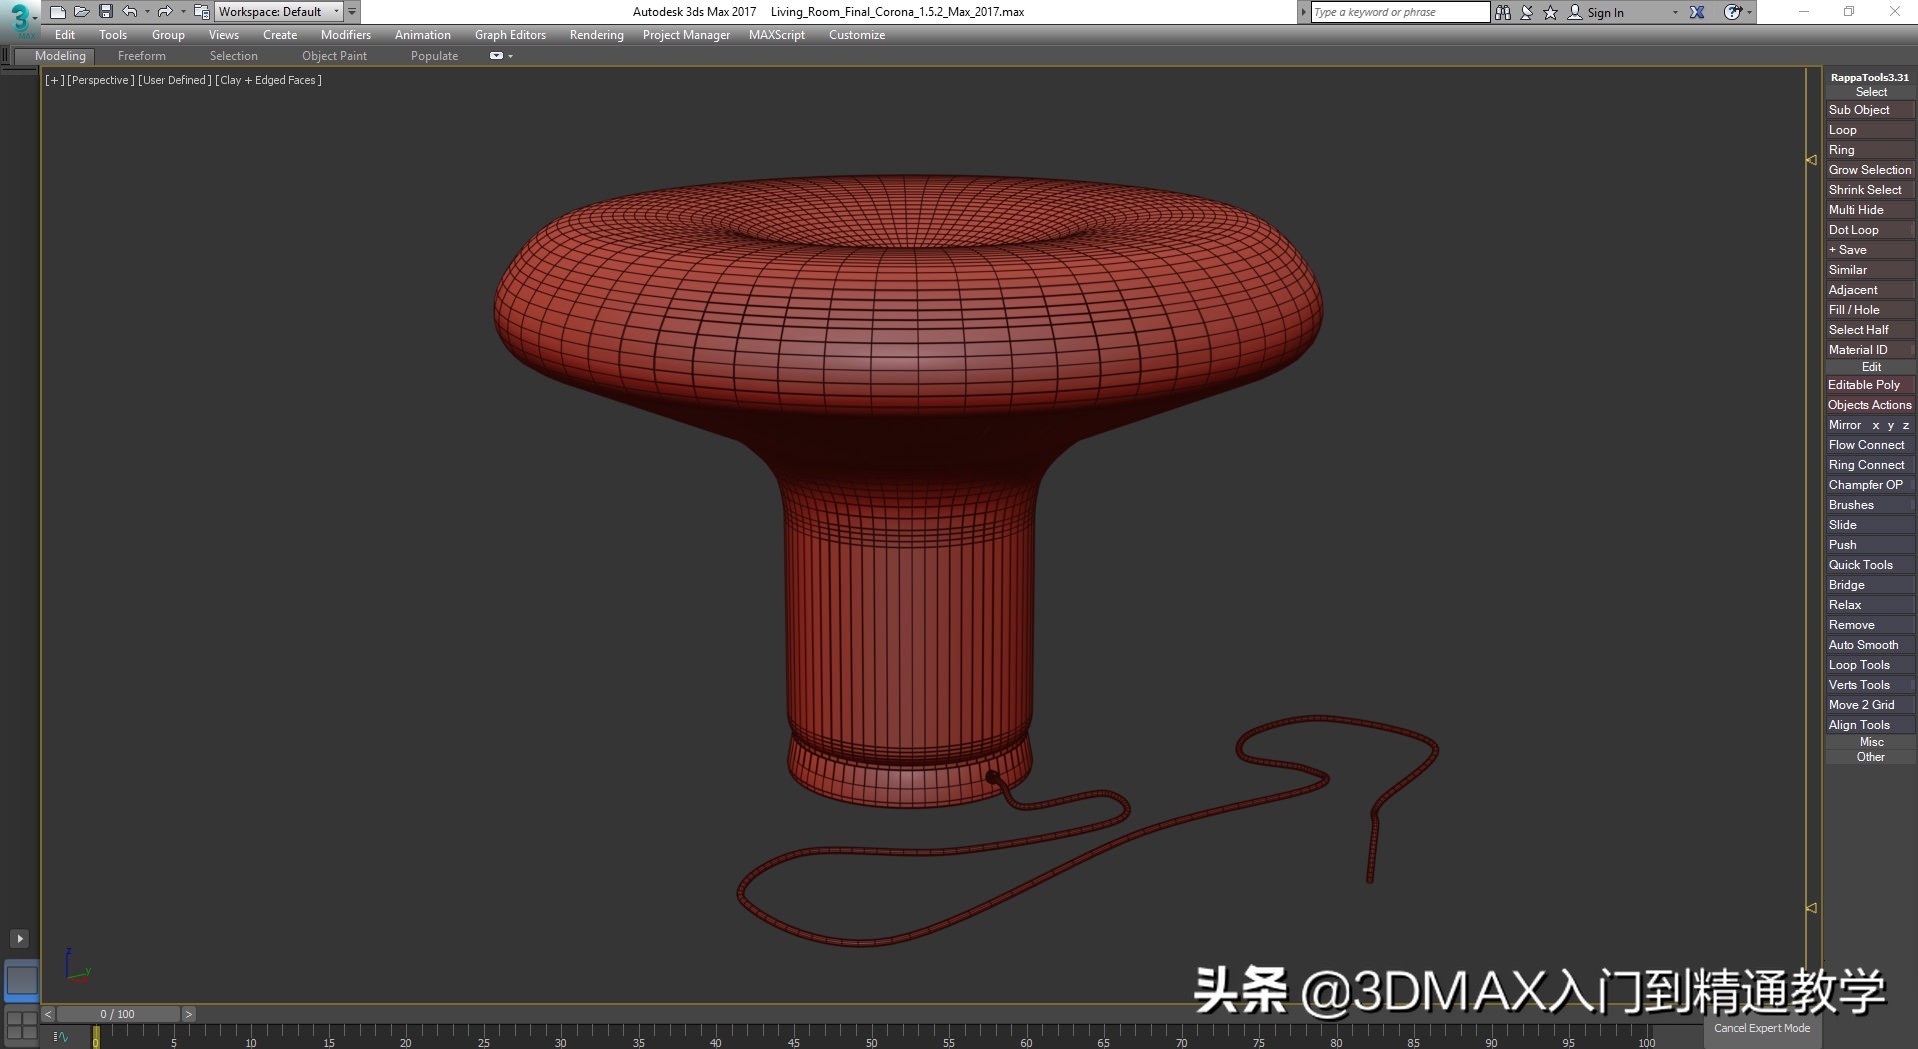Image resolution: width=1918 pixels, height=1049 pixels.
Task: Save the scene using the floppy disk icon
Action: point(105,12)
